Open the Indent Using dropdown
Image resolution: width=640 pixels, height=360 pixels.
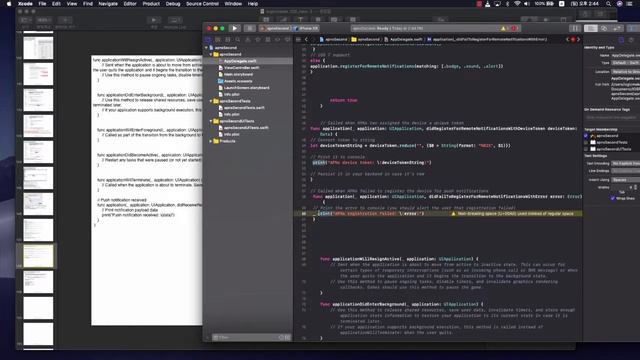coord(625,180)
